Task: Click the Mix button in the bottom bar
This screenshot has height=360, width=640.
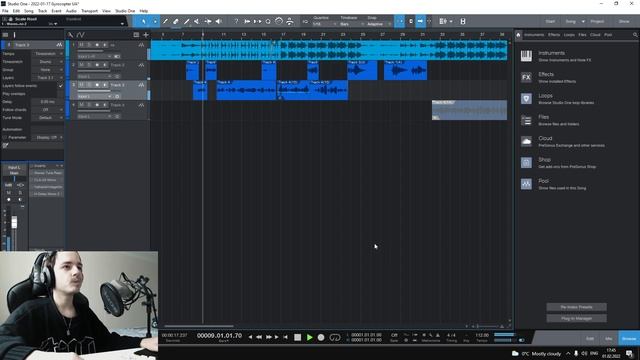Action: [x=609, y=339]
